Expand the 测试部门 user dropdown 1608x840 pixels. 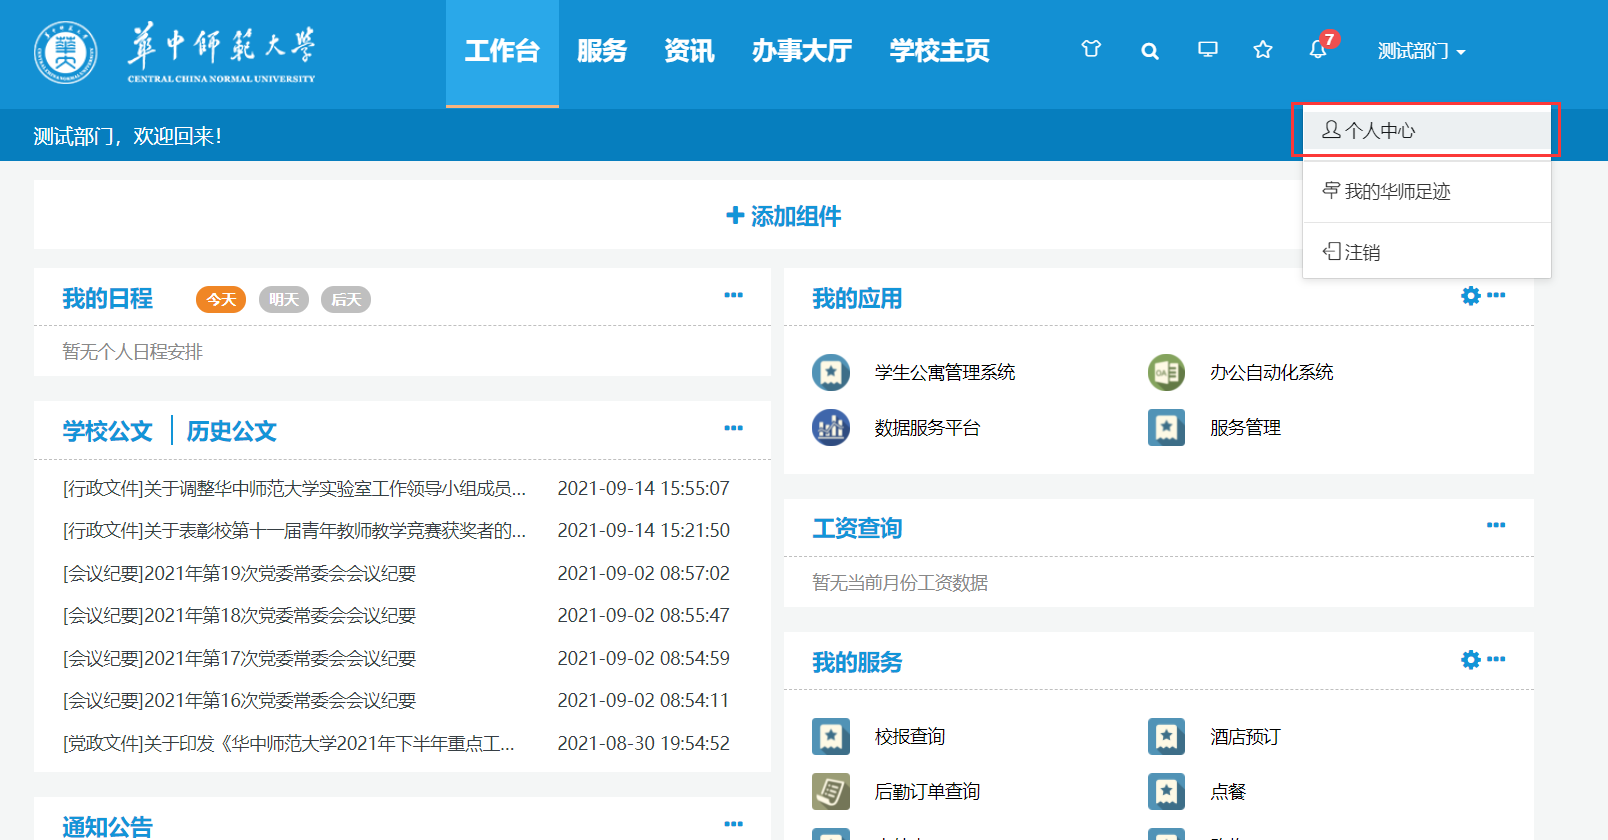(1421, 51)
